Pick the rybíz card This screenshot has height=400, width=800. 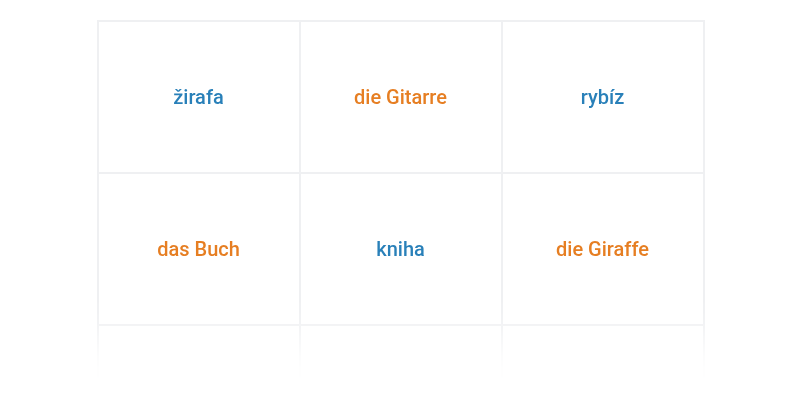tap(602, 97)
